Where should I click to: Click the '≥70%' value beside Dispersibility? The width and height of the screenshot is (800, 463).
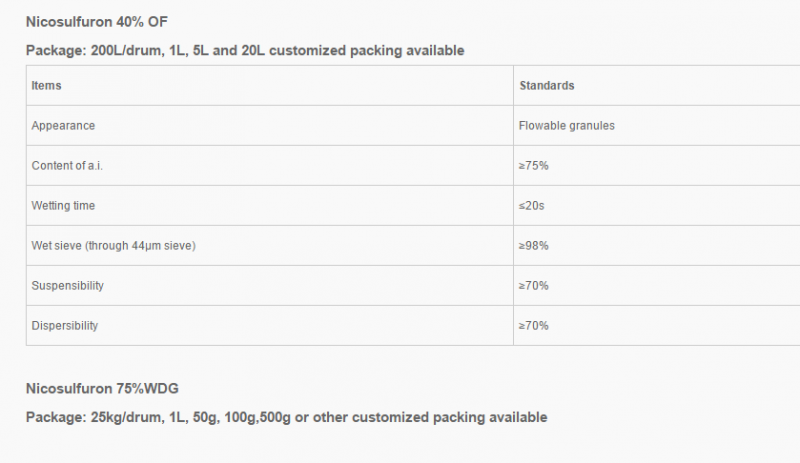(x=534, y=326)
